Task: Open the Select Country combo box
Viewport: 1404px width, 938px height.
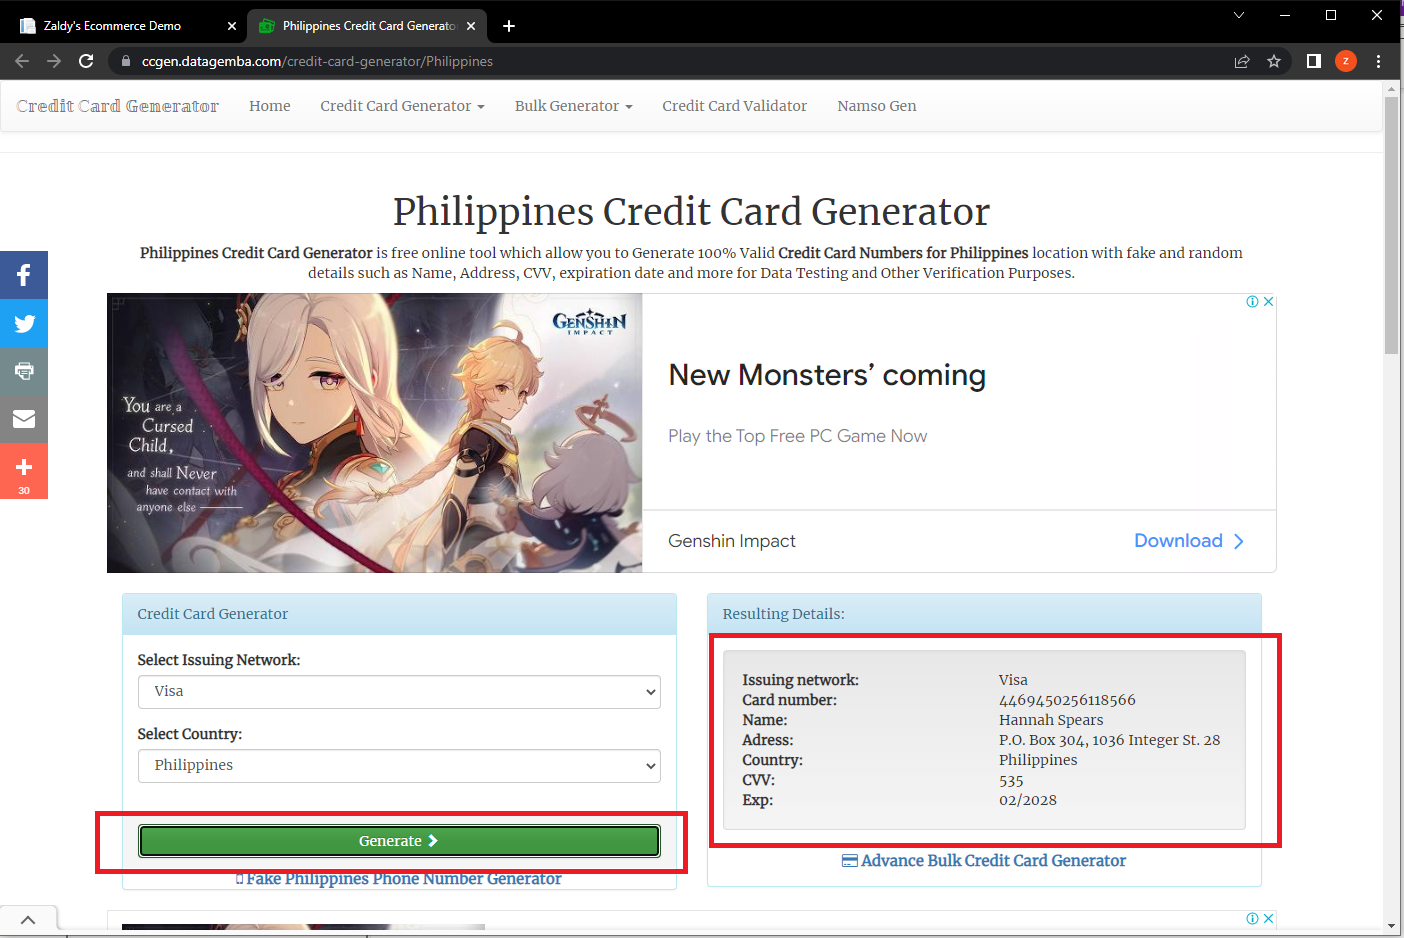Action: 399,765
